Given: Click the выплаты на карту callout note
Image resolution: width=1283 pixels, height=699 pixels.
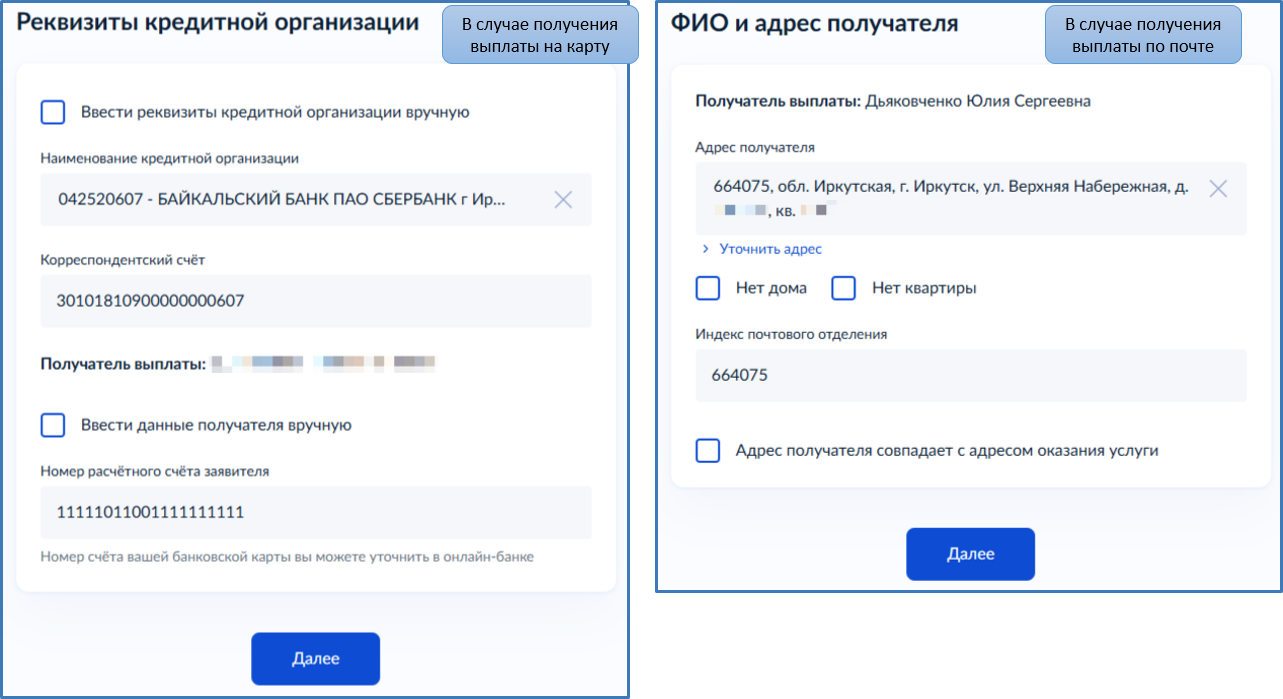Looking at the screenshot, I should (538, 34).
